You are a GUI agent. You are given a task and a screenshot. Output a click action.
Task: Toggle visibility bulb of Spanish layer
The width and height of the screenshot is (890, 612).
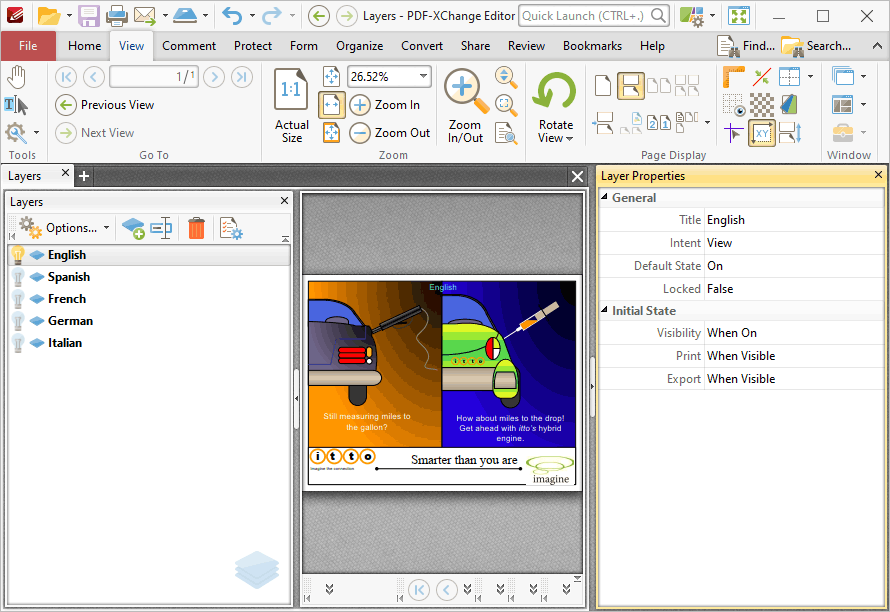click(18, 277)
